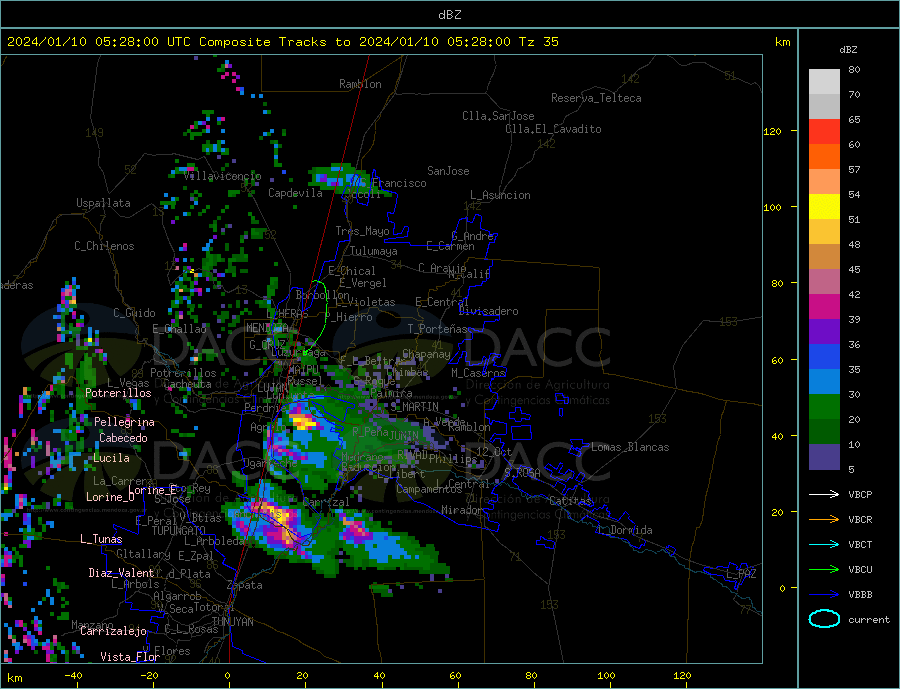Click the UTC Composite Tracks timestamp header
900x689 pixels.
tap(282, 42)
